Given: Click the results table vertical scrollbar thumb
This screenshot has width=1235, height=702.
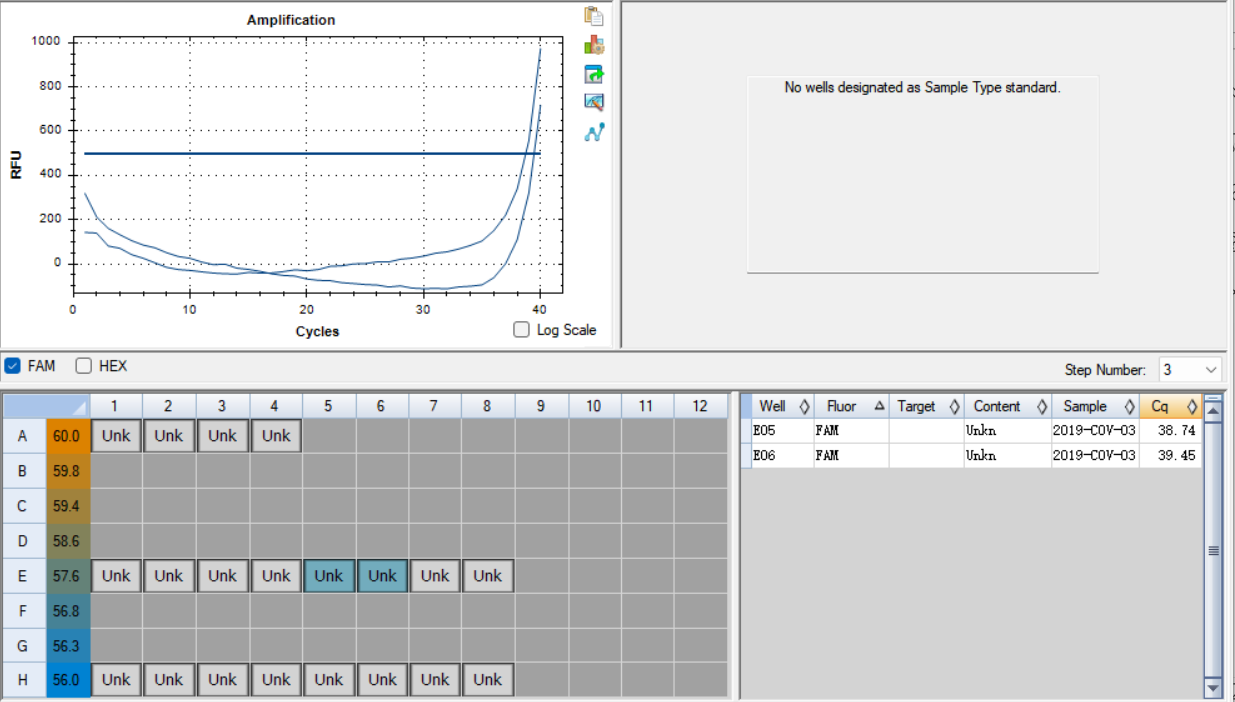Looking at the screenshot, I should [1213, 550].
